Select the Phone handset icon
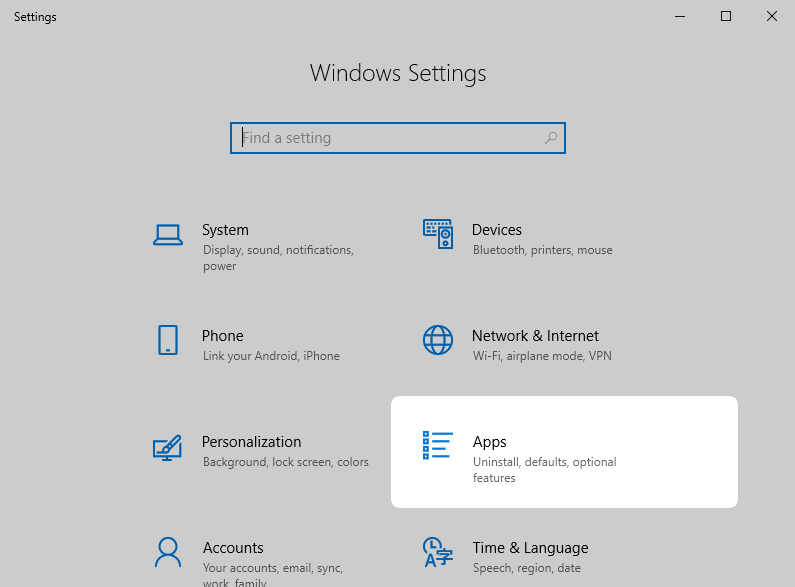Image resolution: width=795 pixels, height=587 pixels. (168, 340)
